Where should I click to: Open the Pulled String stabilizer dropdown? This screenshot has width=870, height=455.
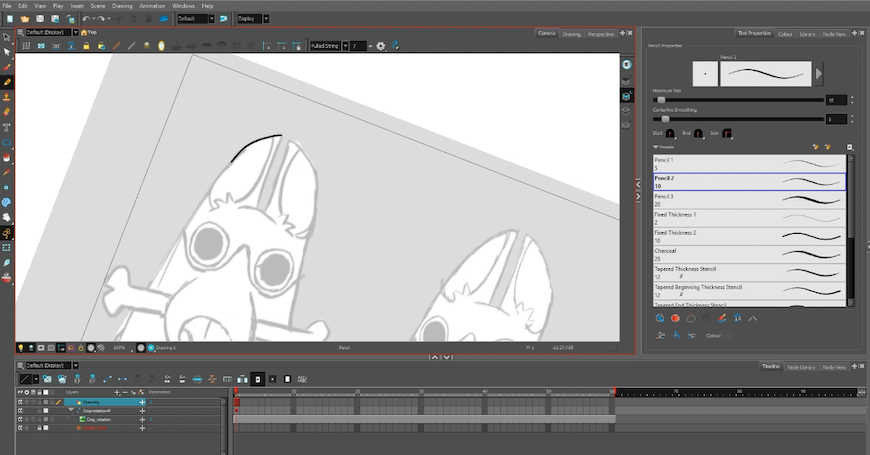pyautogui.click(x=345, y=46)
